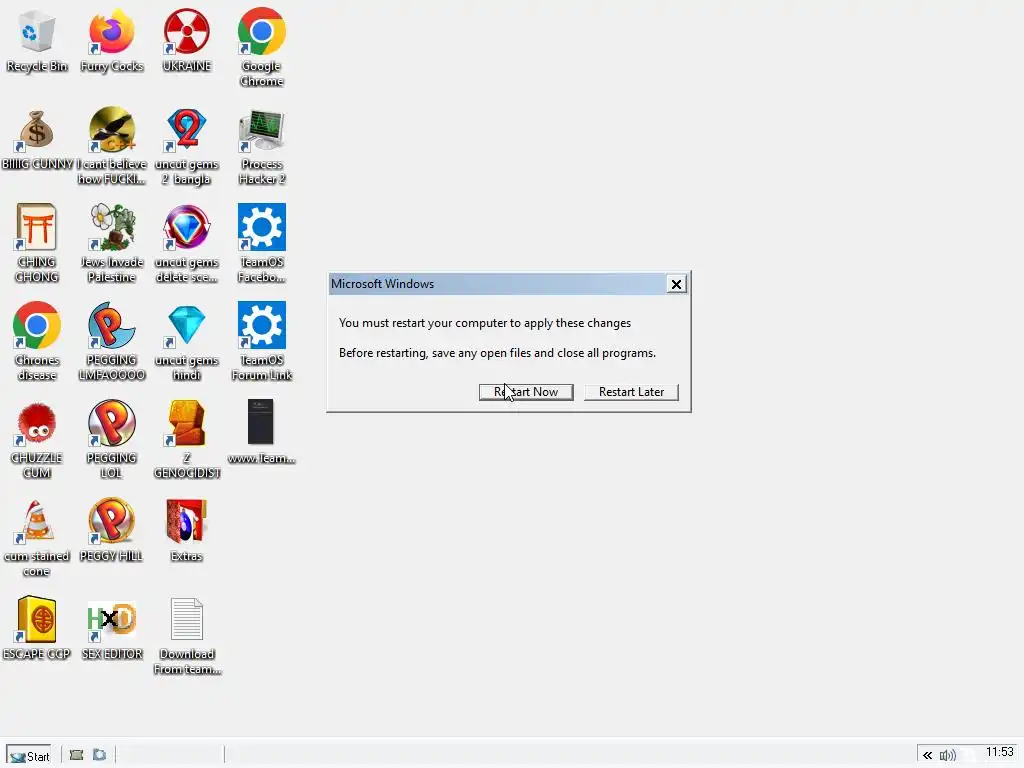Select the TeamOS Forum Link icon
Image resolution: width=1024 pixels, height=768 pixels.
pyautogui.click(x=261, y=325)
